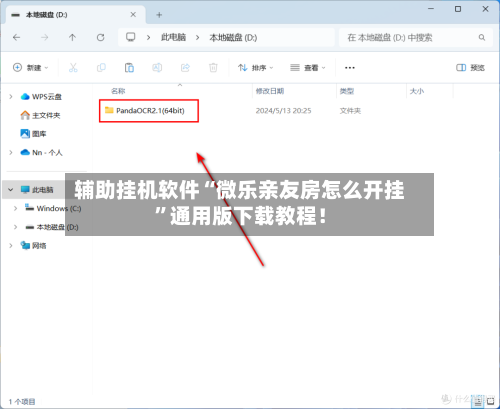Open Windows (C:) in the sidebar
The width and height of the screenshot is (500, 409).
coord(53,208)
